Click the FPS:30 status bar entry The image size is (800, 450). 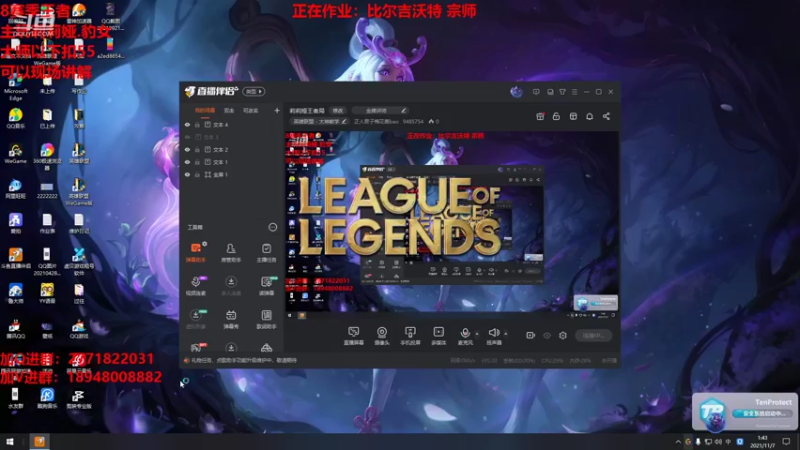tap(489, 361)
